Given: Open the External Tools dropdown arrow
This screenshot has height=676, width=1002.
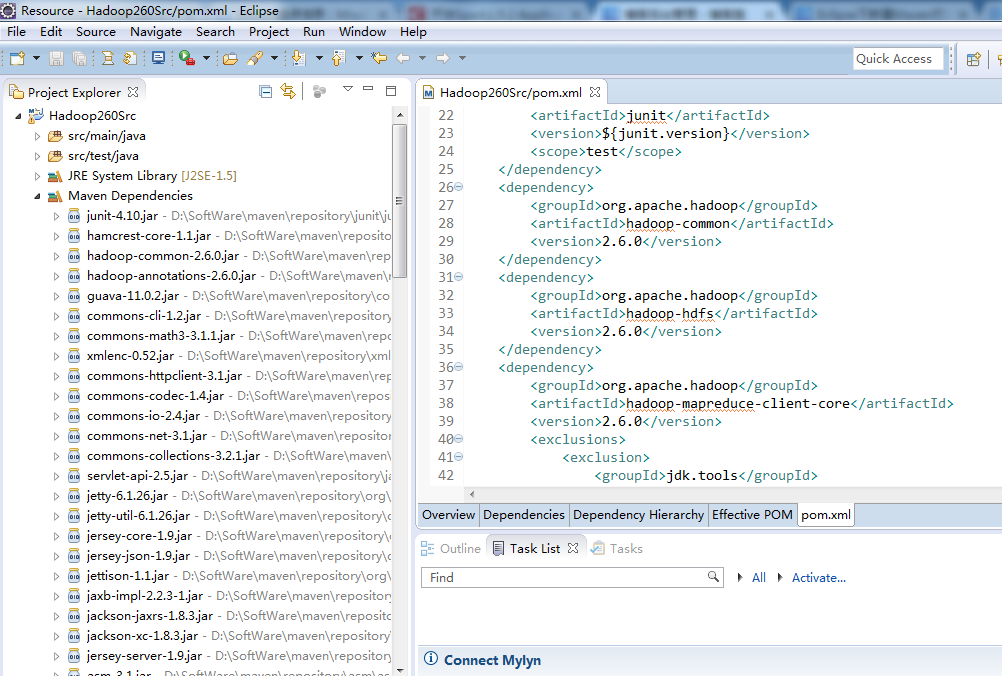Looking at the screenshot, I should [206, 58].
